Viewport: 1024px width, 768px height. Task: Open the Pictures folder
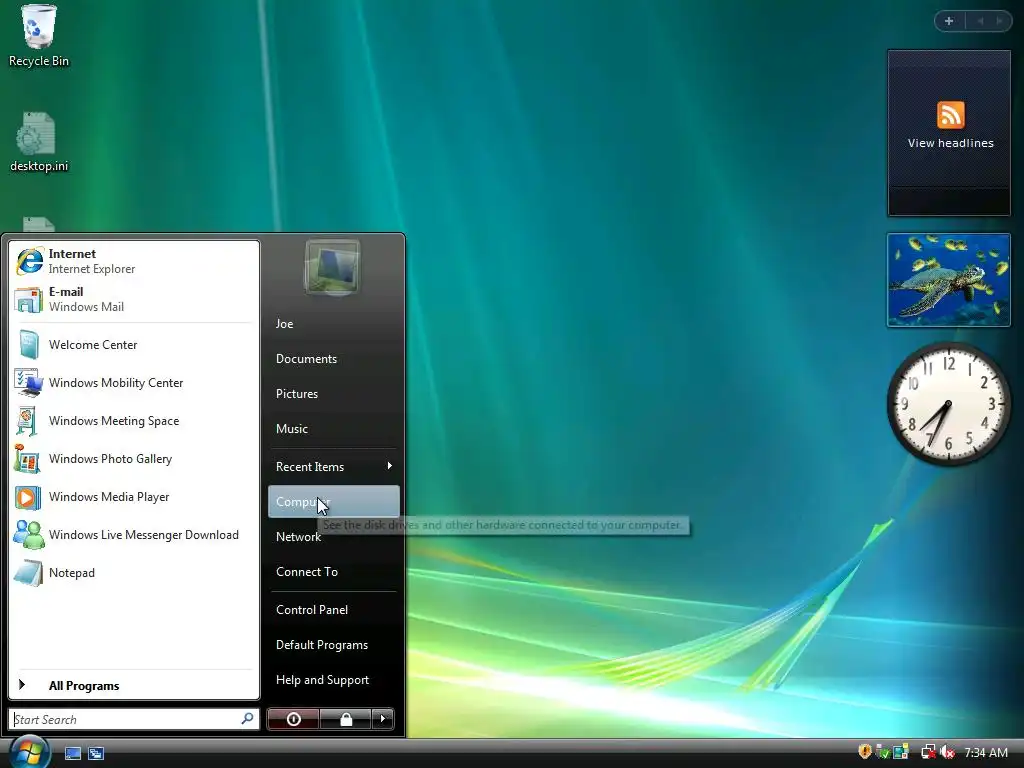(333, 394)
